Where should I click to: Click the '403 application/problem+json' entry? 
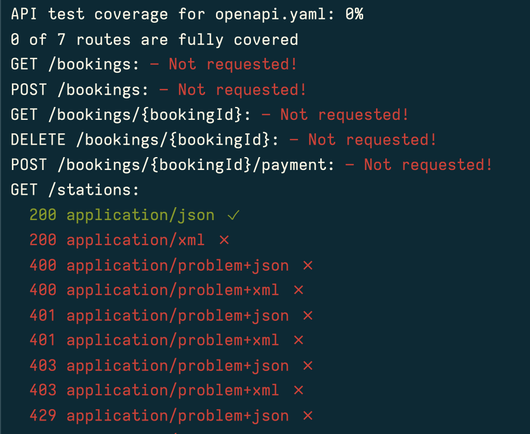[159, 366]
